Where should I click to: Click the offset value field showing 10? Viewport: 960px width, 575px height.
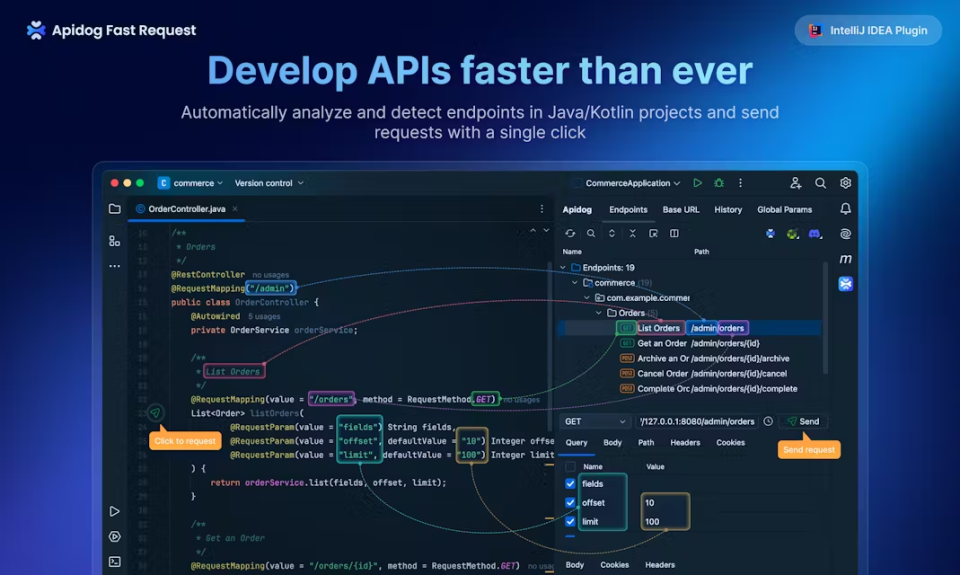pyautogui.click(x=665, y=503)
